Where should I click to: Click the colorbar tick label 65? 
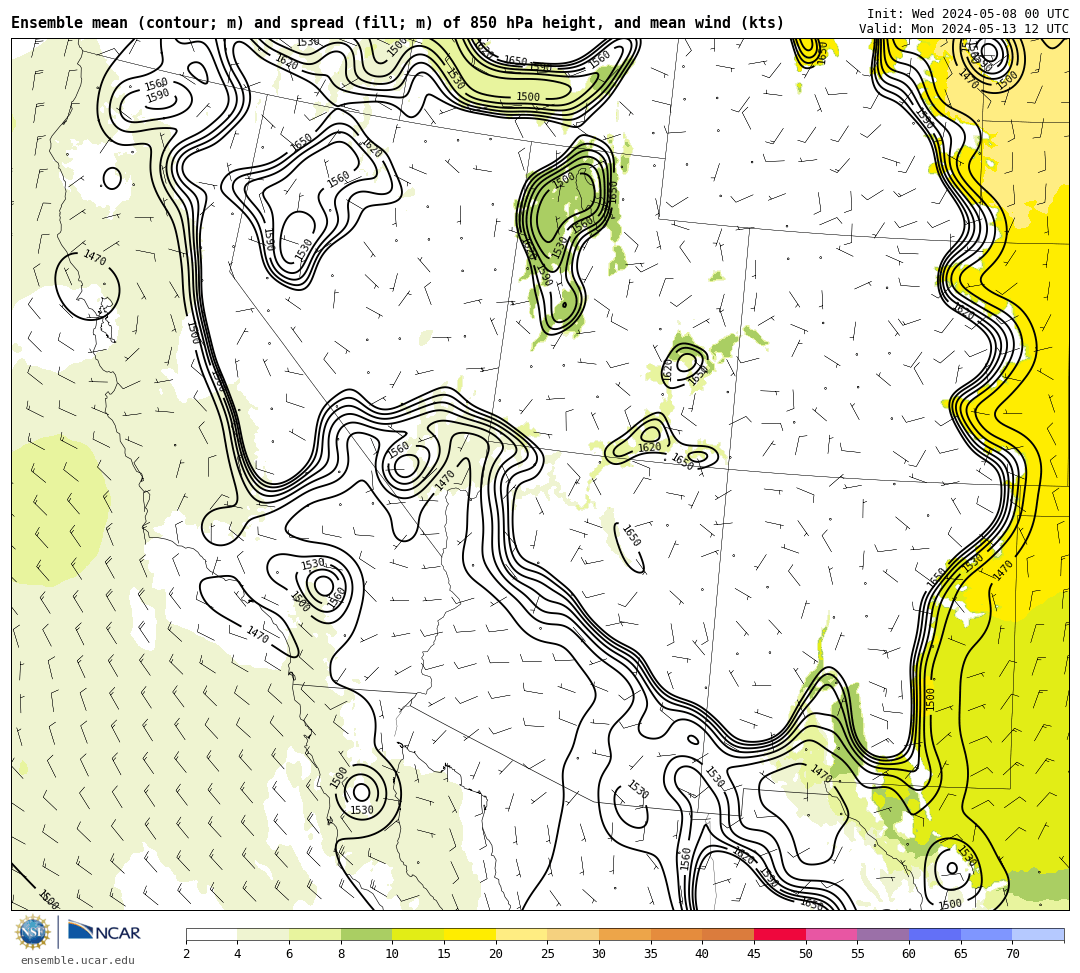tap(961, 954)
